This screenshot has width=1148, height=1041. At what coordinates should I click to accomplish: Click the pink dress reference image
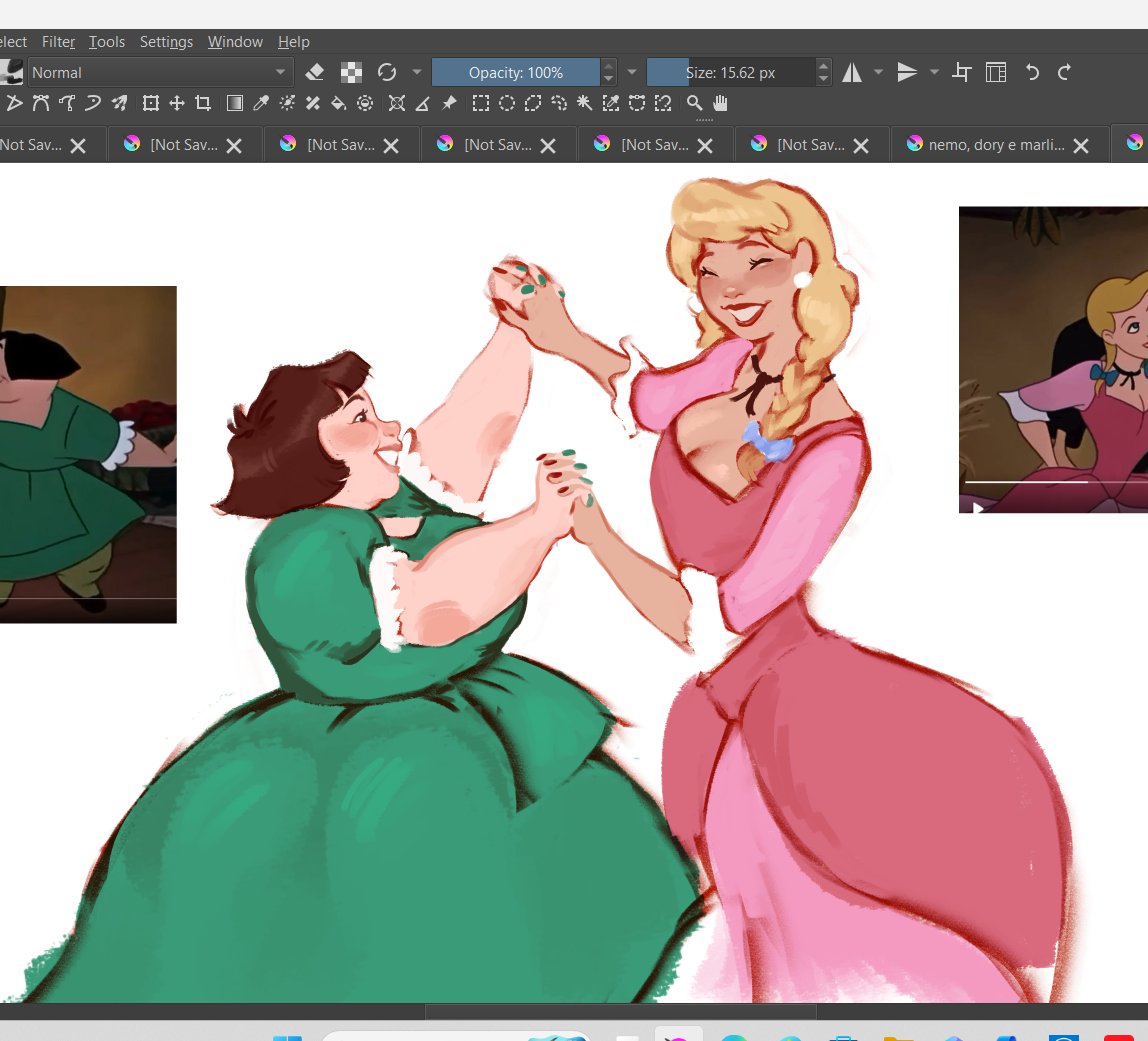[x=1054, y=359]
